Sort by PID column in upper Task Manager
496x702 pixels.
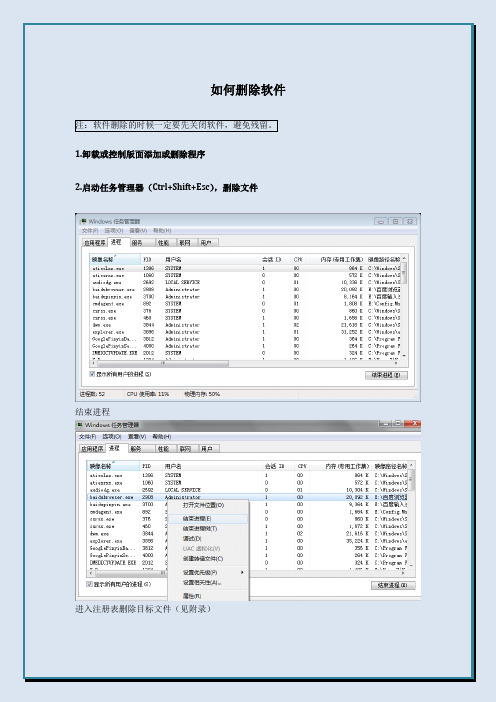tap(151, 259)
